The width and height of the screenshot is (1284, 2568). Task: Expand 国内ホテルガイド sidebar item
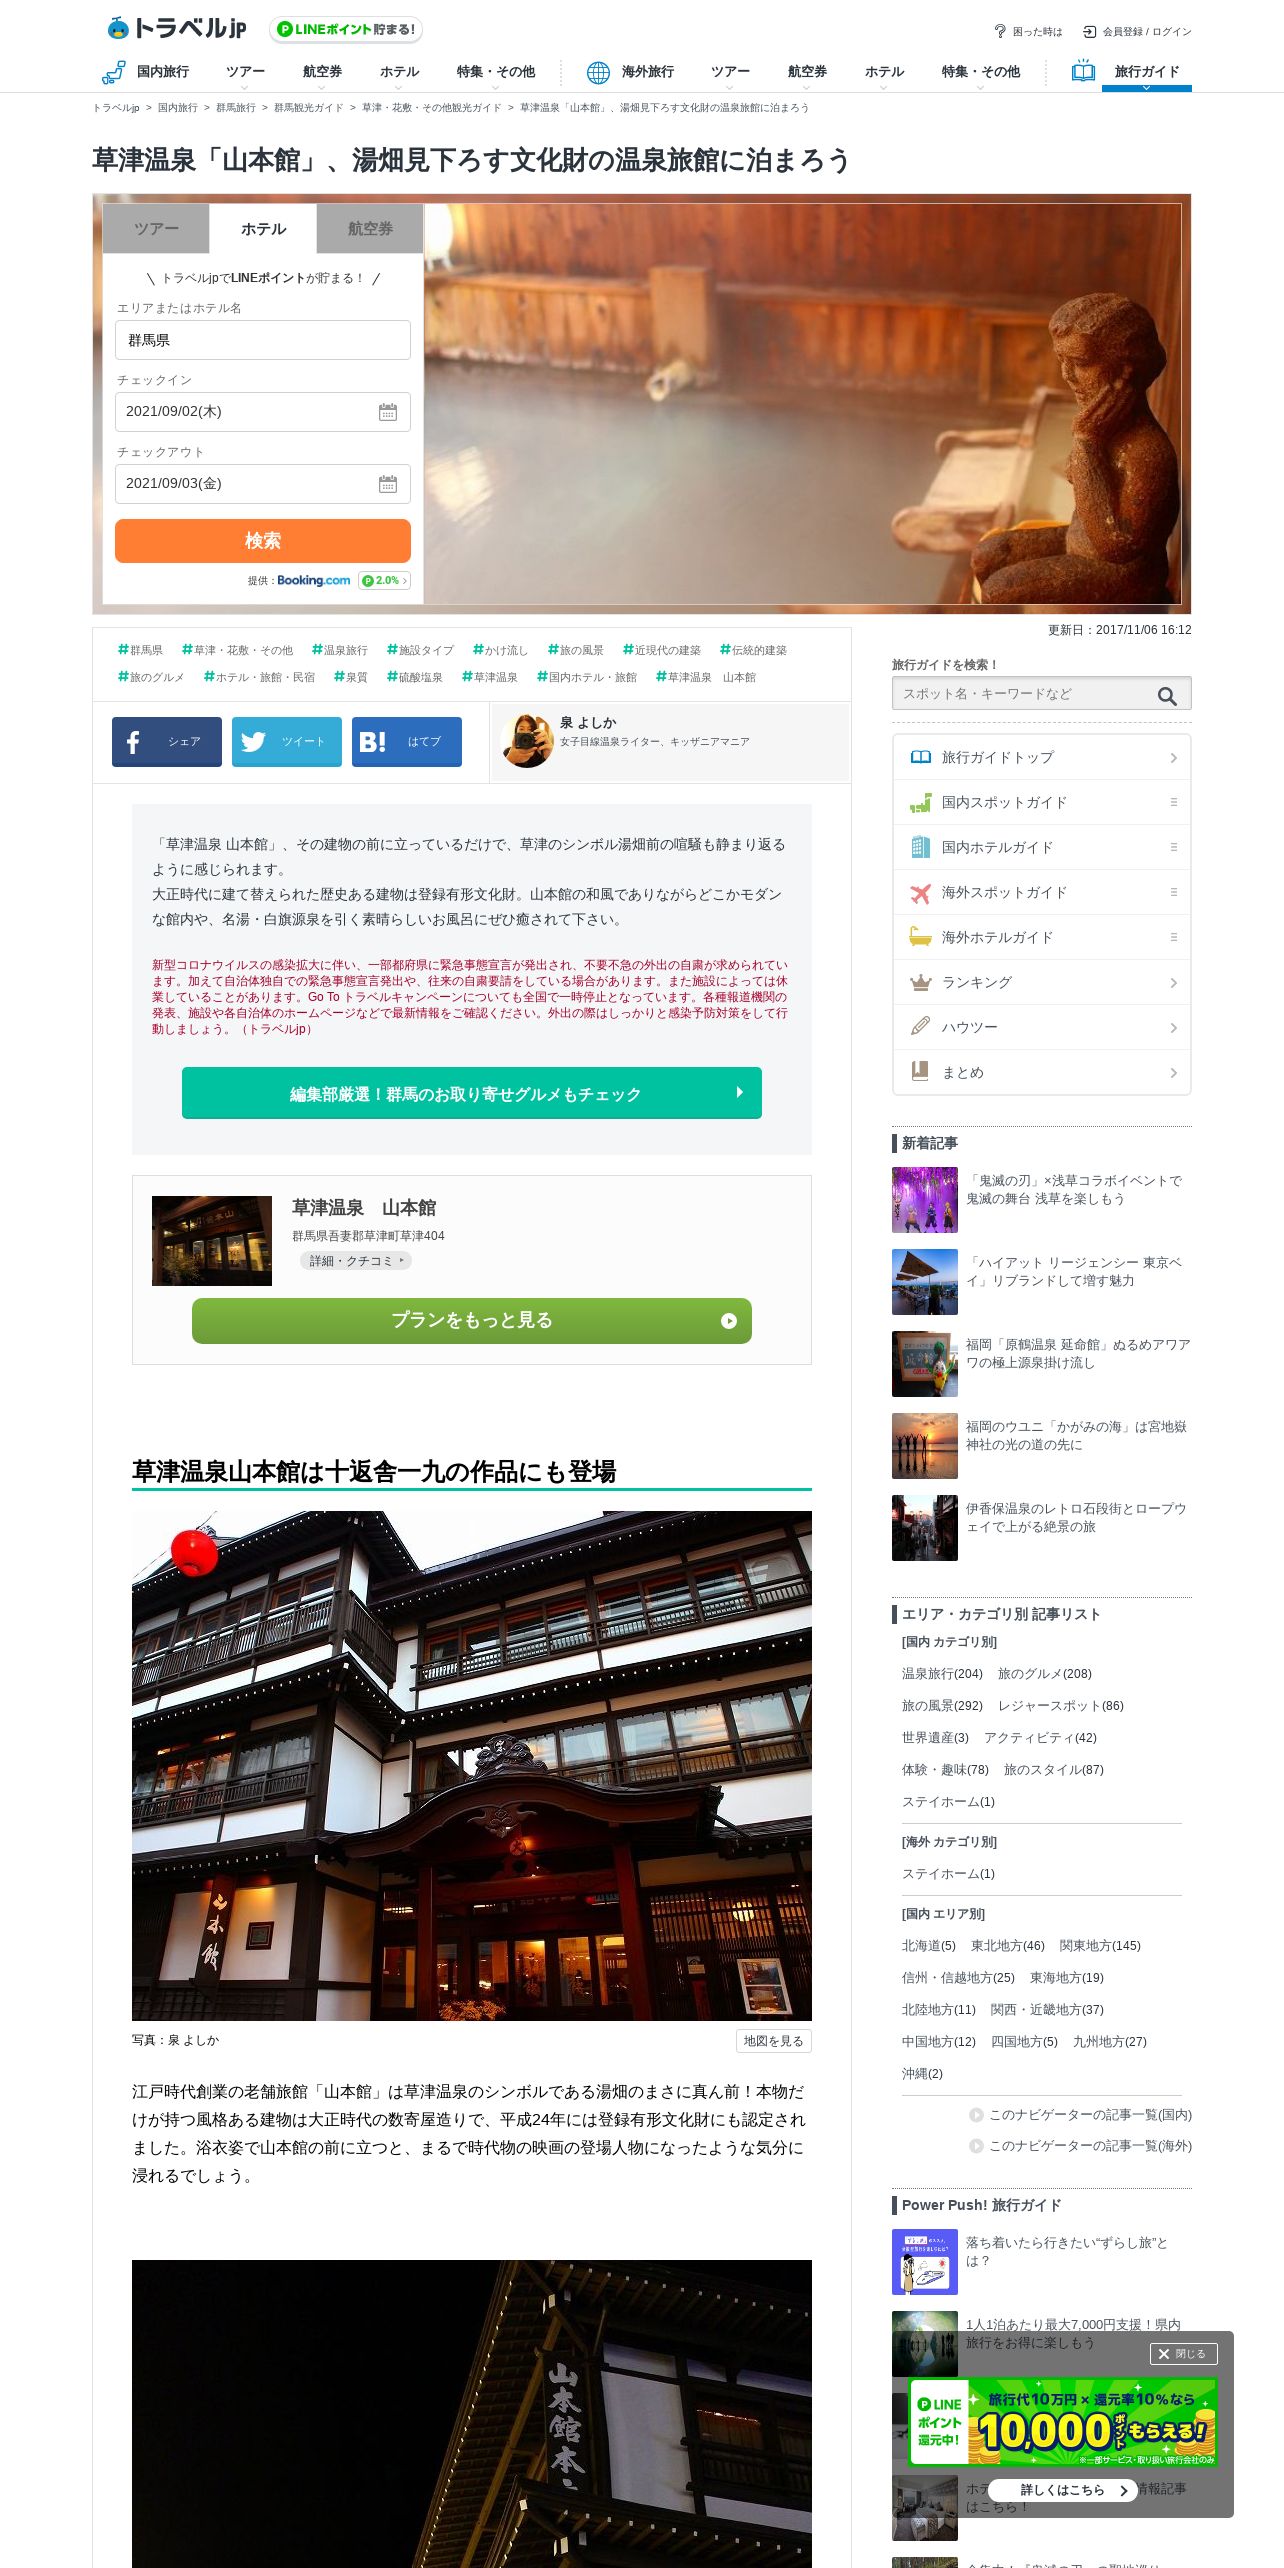pyautogui.click(x=1041, y=847)
